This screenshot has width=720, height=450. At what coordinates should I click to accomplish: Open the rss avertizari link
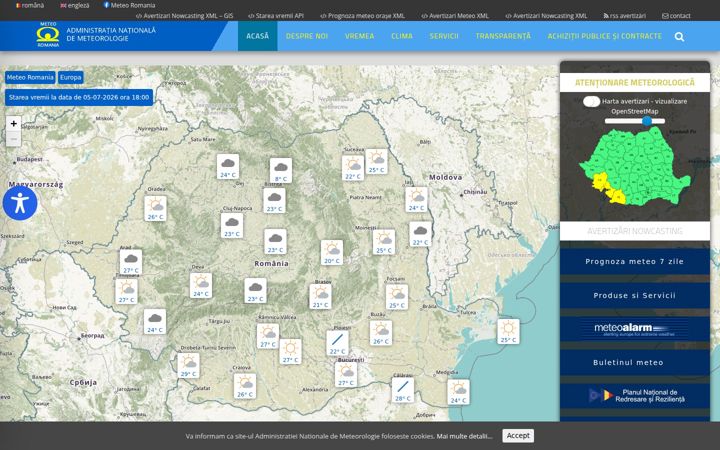(624, 16)
